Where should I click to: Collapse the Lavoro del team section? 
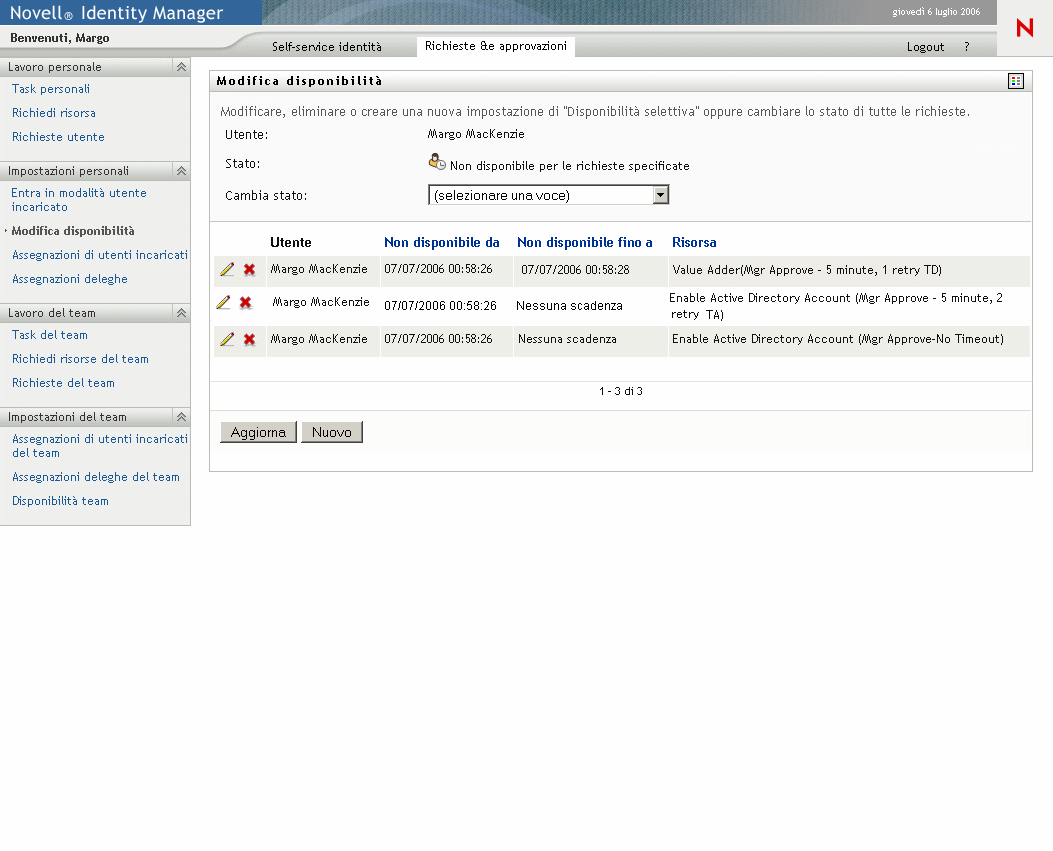(181, 312)
